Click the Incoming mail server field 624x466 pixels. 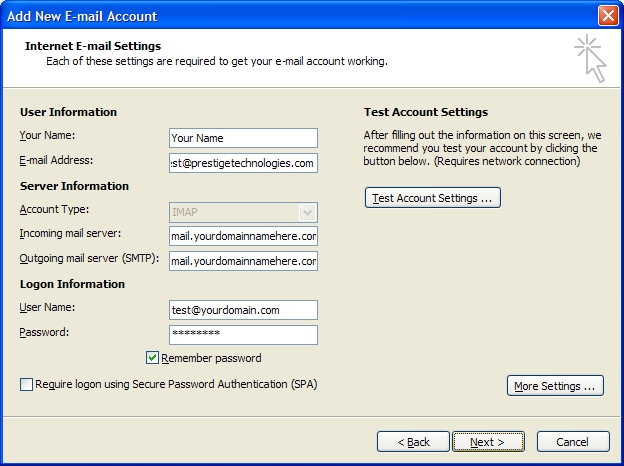[x=243, y=236]
